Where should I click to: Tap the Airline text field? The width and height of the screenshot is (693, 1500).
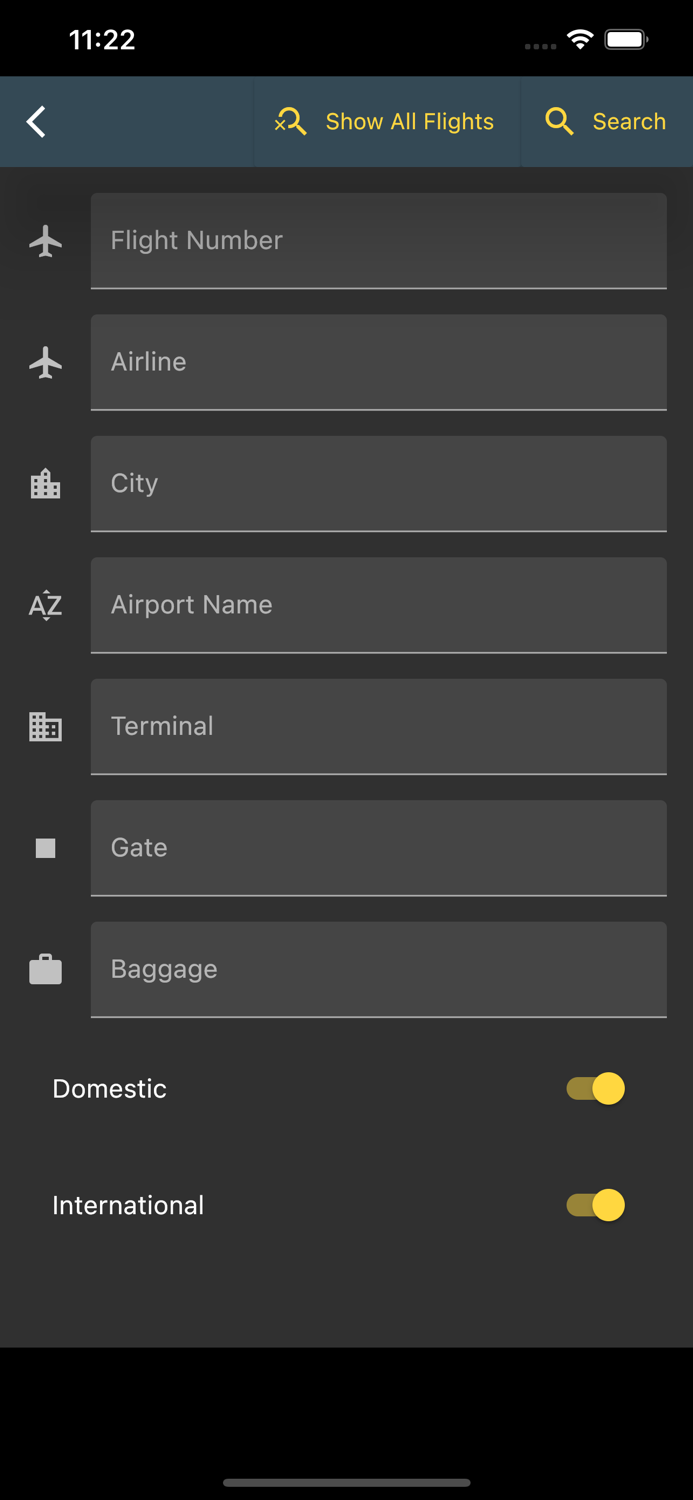[x=378, y=362]
